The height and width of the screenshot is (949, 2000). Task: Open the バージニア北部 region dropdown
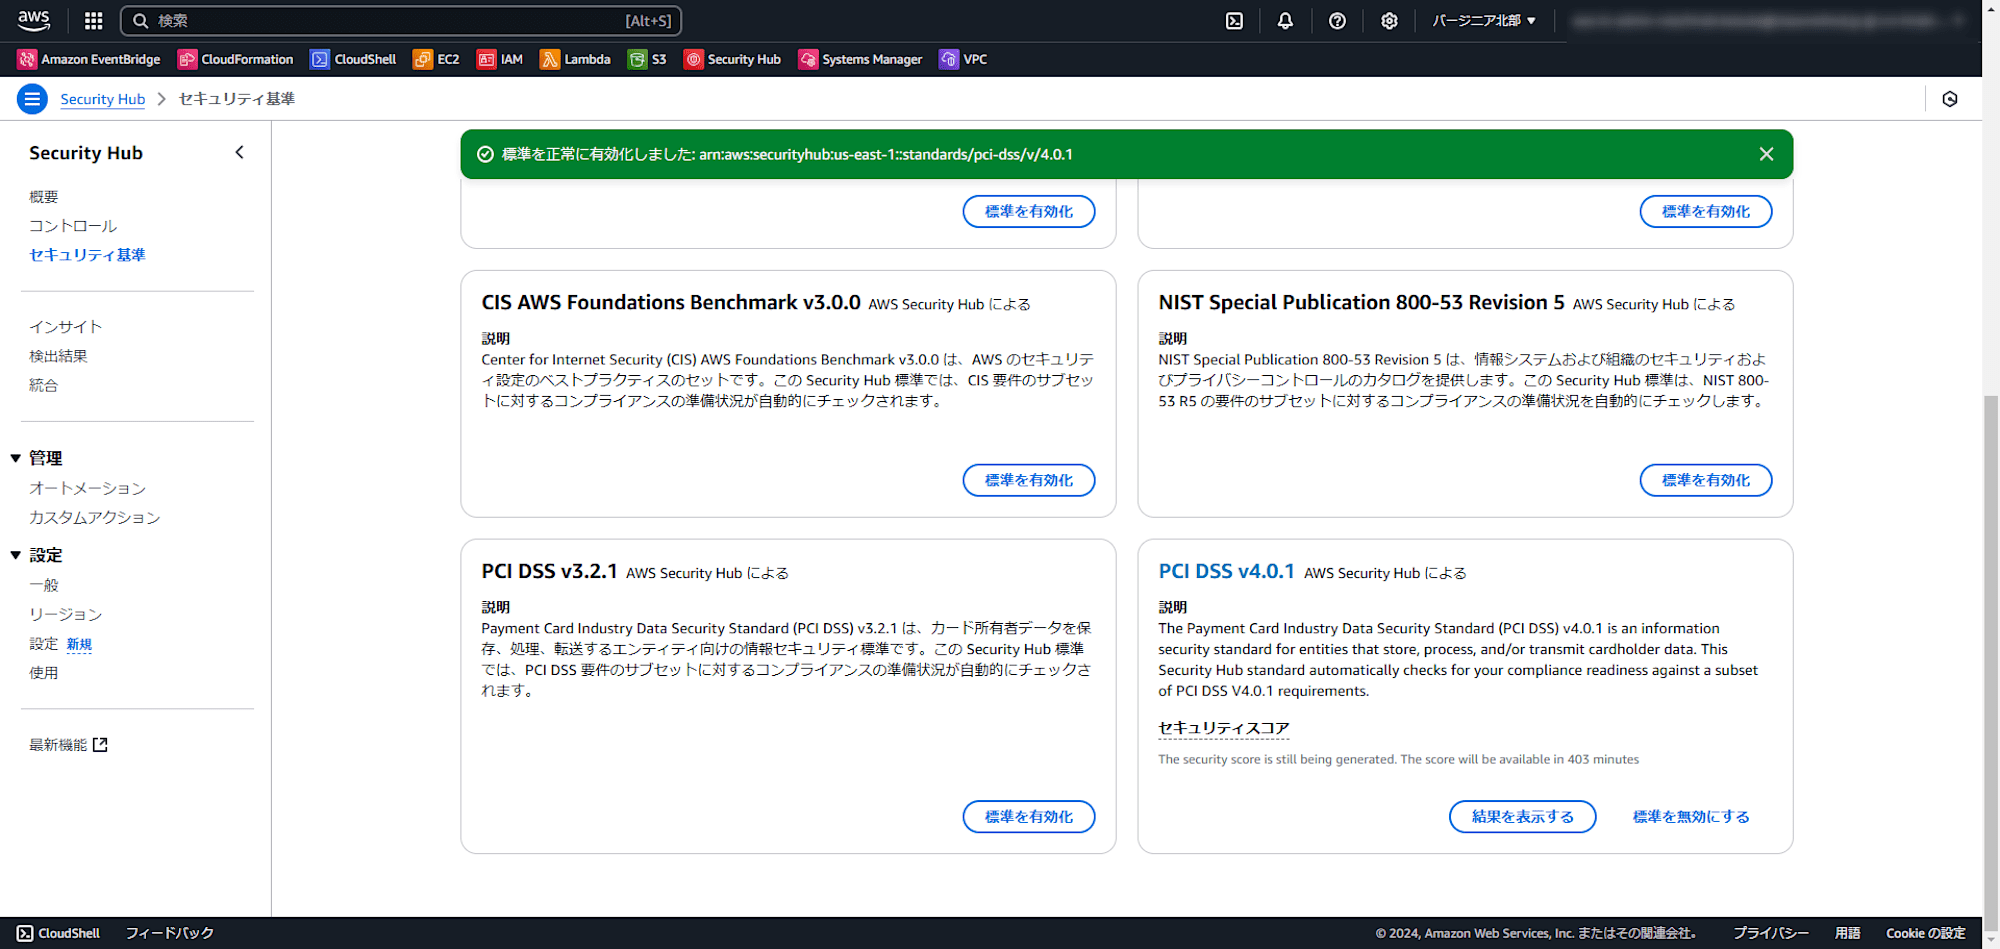tap(1484, 20)
